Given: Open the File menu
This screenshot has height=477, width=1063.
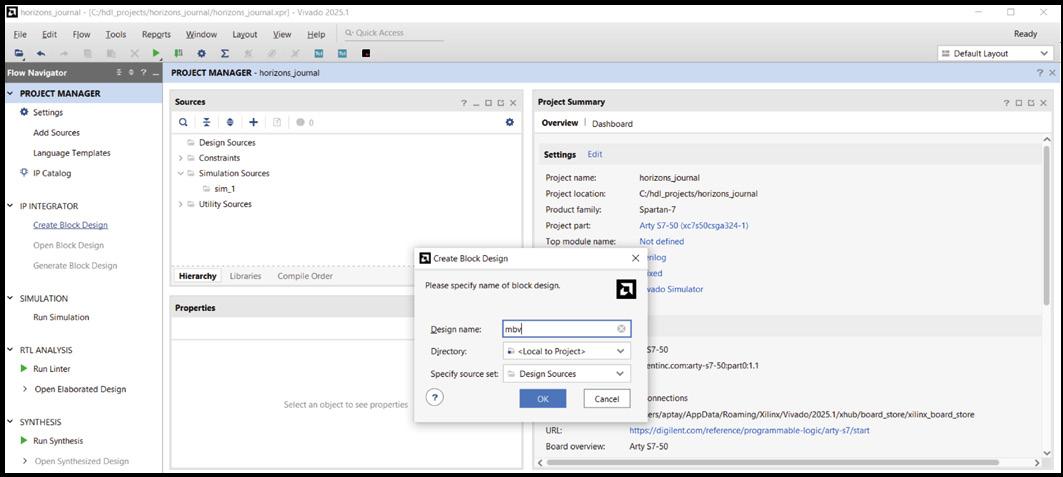Looking at the screenshot, I should (20, 35).
